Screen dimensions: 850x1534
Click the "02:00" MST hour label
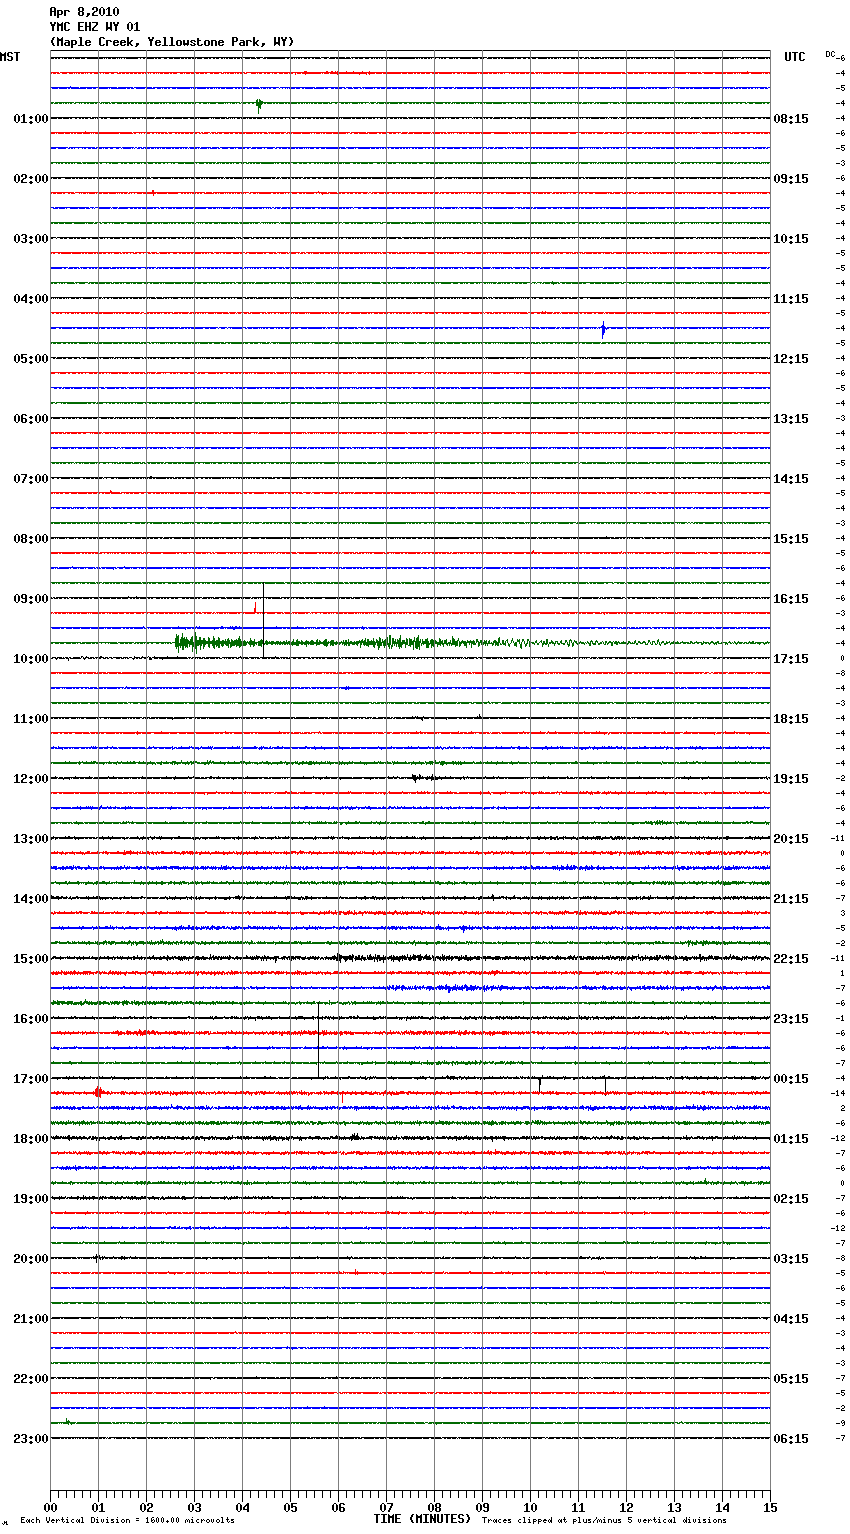(31, 179)
